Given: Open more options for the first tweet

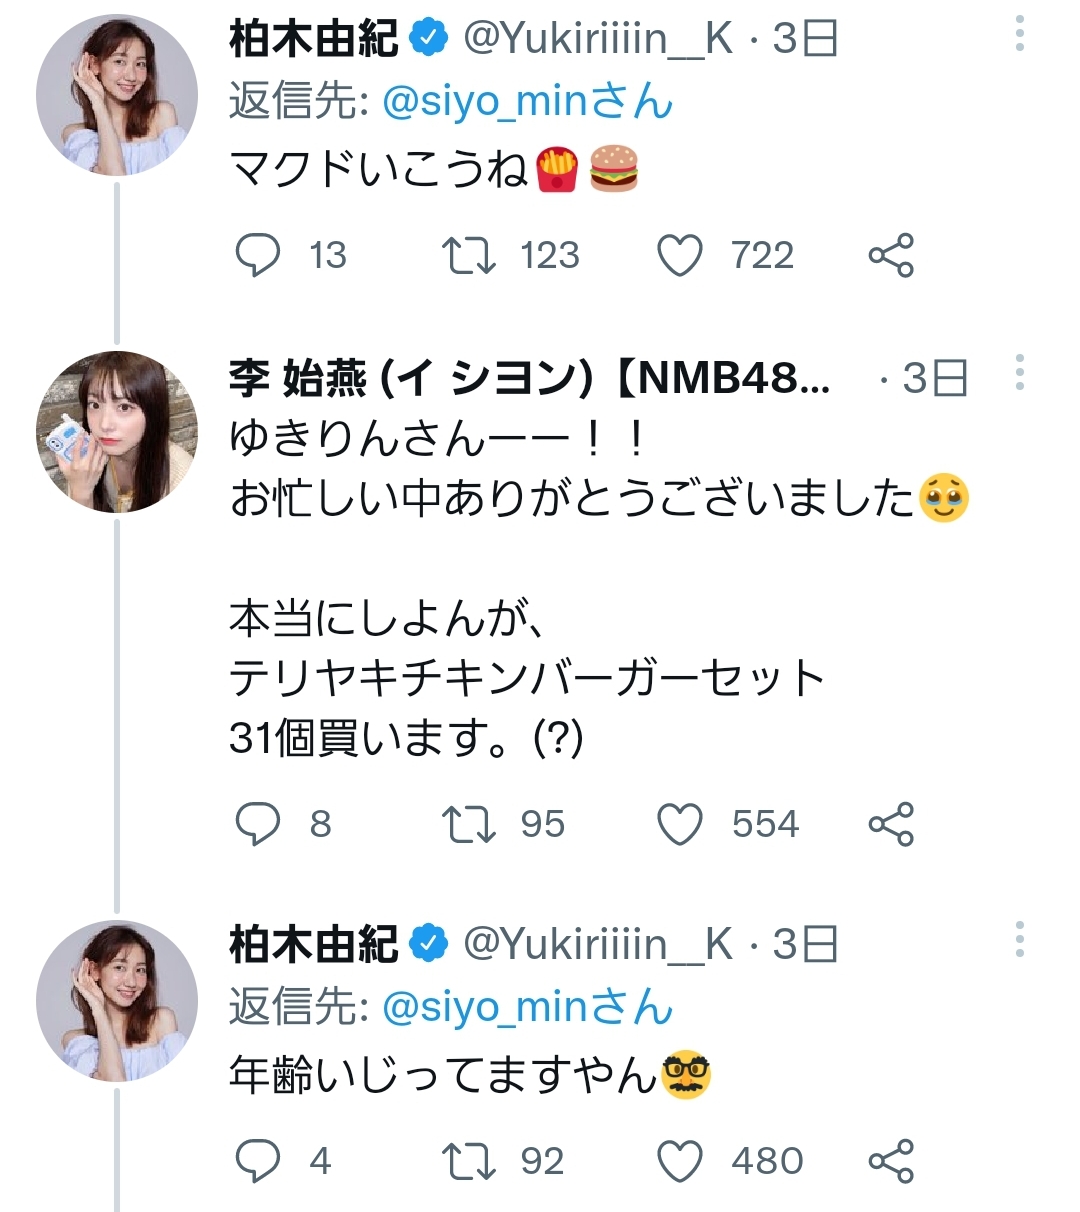Looking at the screenshot, I should click(1019, 34).
